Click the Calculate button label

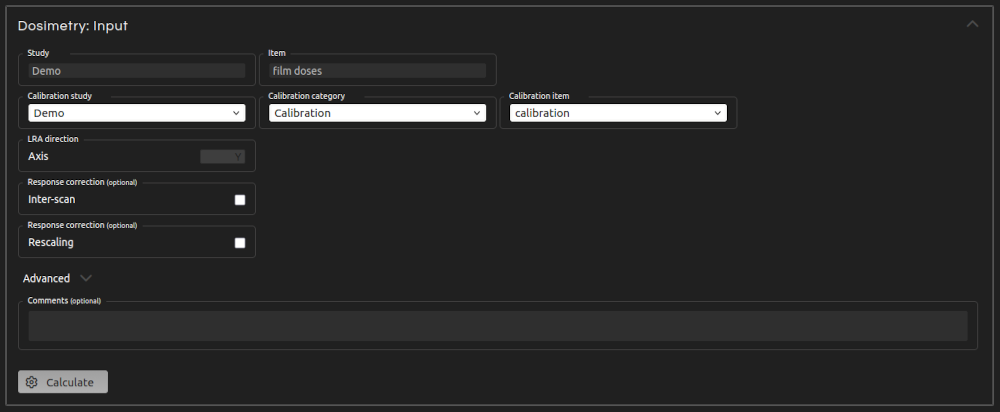[70, 382]
